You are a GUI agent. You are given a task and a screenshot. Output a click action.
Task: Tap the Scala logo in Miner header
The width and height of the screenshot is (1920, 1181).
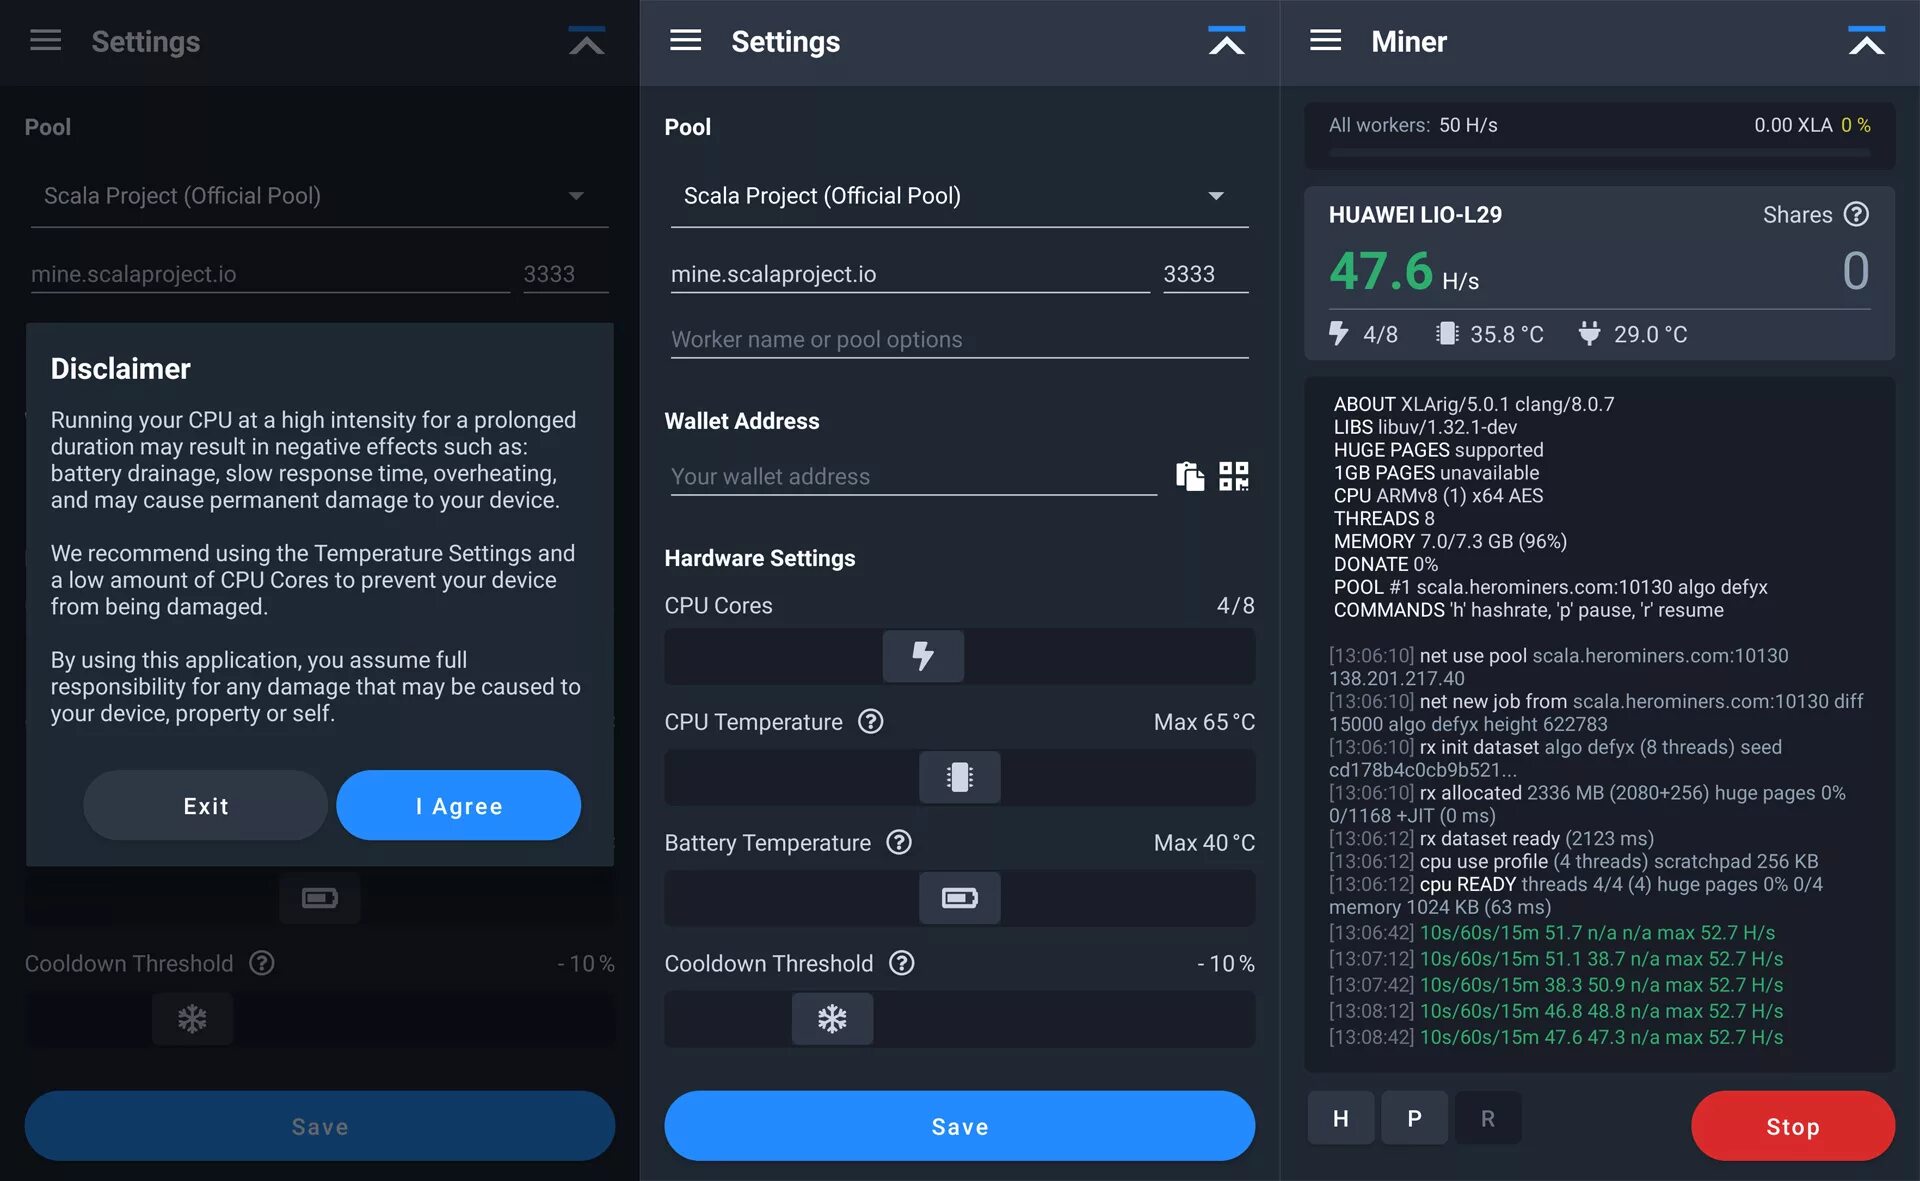tap(1865, 41)
